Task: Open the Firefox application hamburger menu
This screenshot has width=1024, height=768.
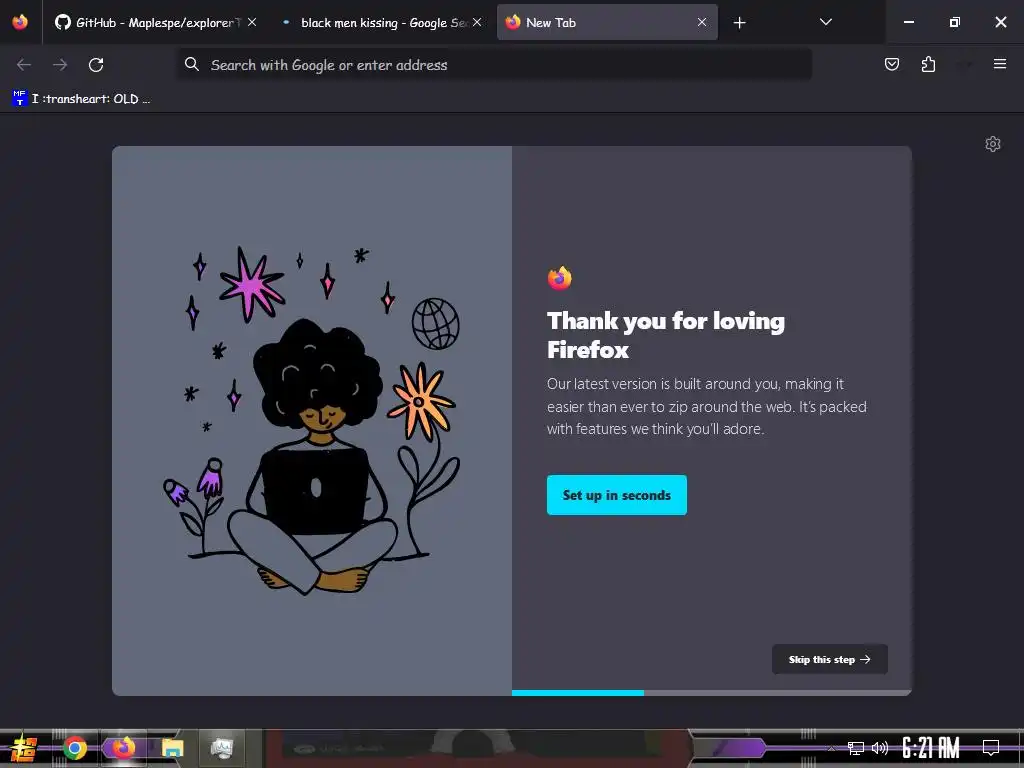Action: pos(1000,64)
